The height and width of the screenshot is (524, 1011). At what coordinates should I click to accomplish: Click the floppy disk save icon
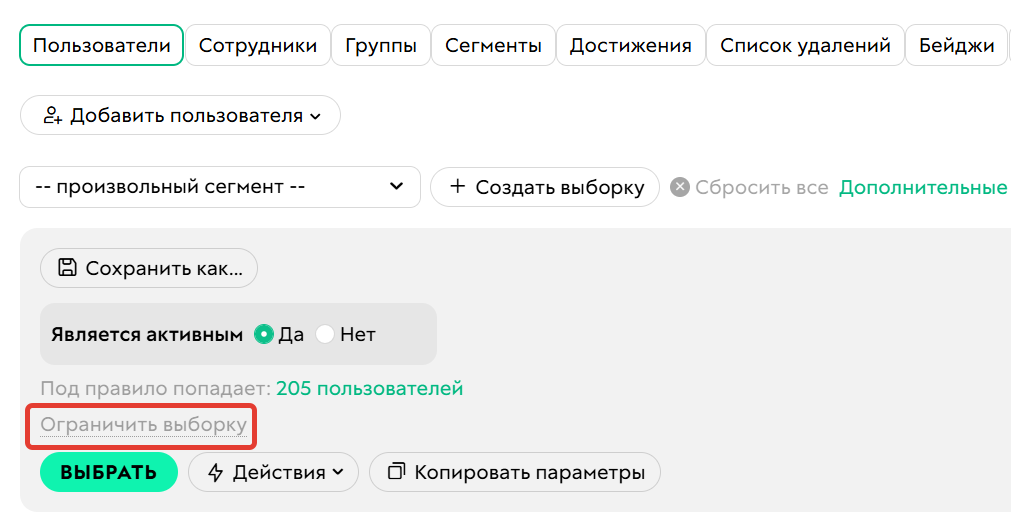[x=67, y=268]
